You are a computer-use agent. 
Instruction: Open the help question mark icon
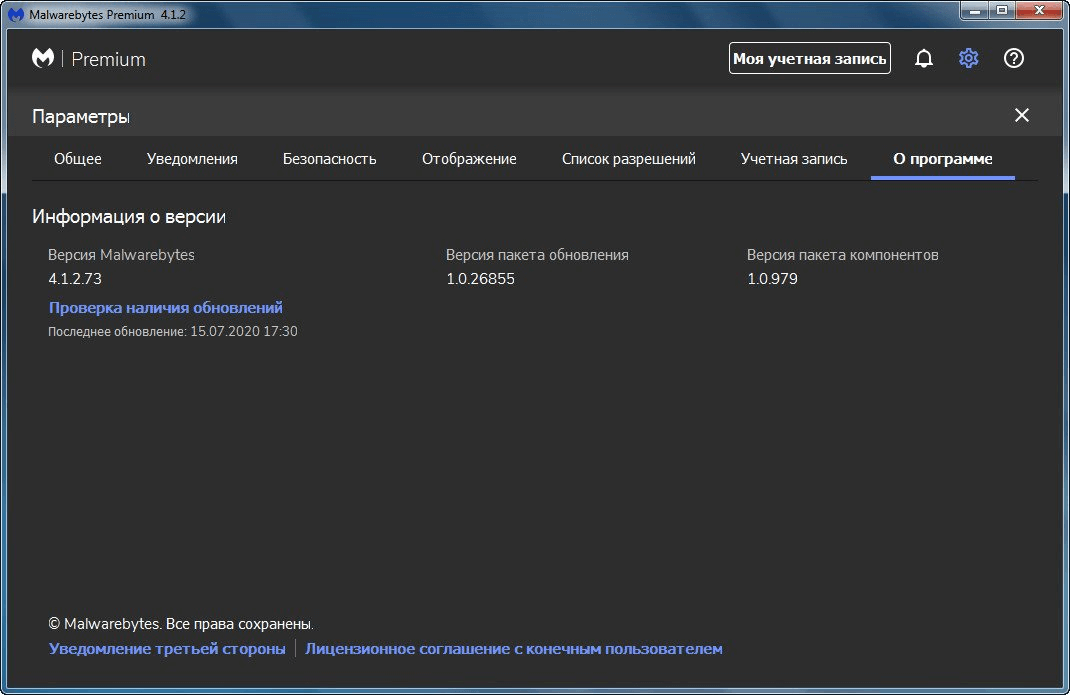[x=1013, y=59]
